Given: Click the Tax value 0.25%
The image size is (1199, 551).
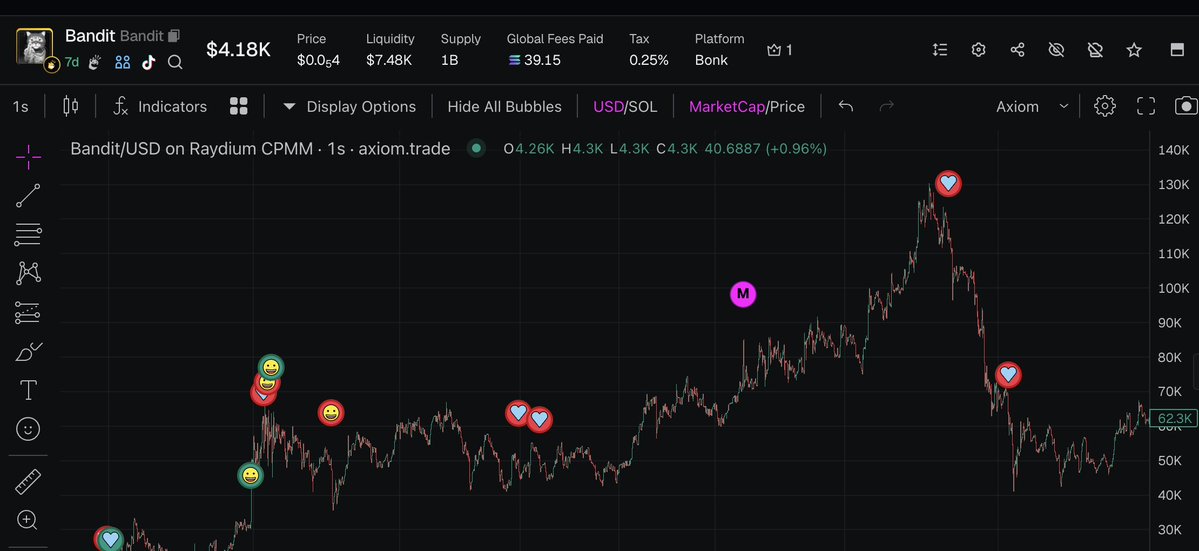Looking at the screenshot, I should tap(649, 60).
